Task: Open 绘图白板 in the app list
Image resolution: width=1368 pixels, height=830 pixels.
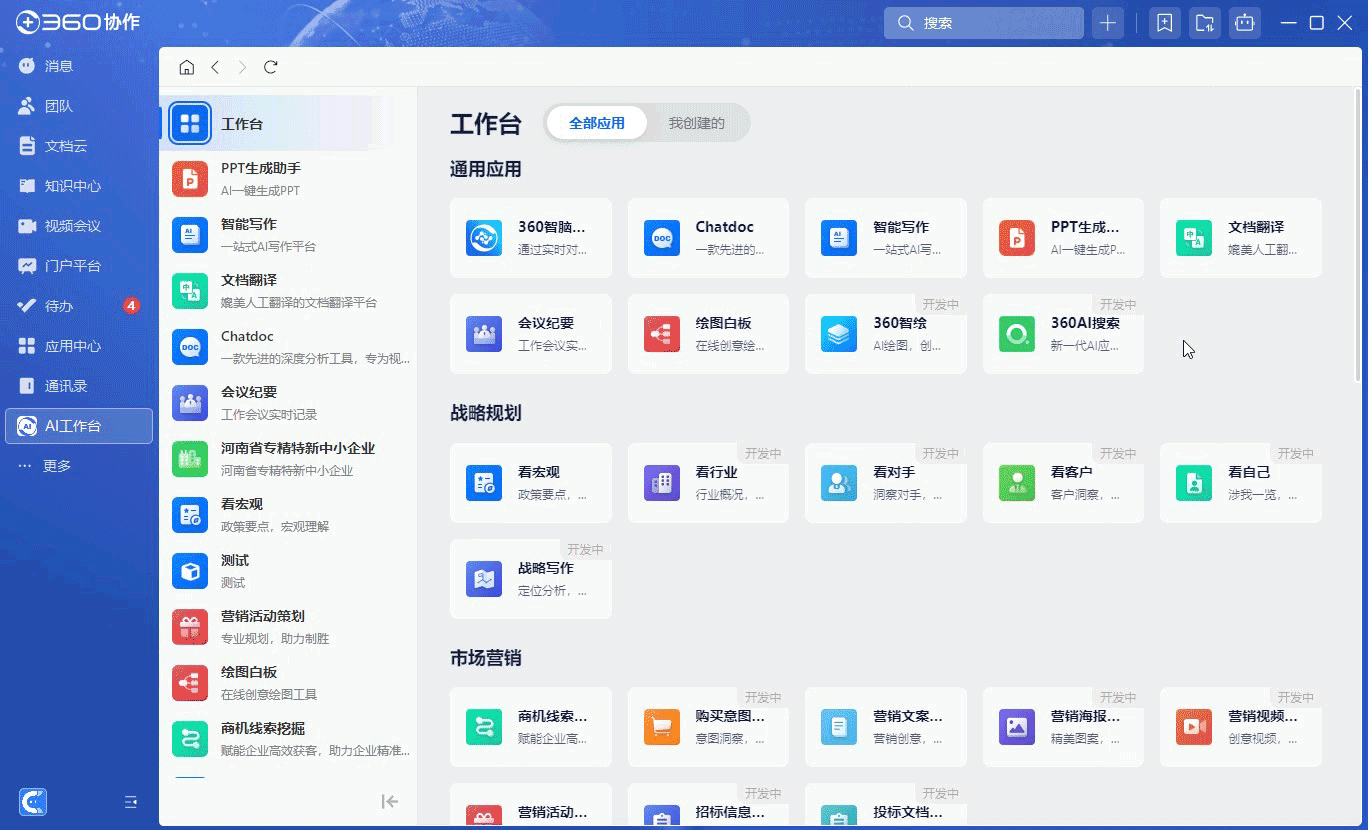Action: pyautogui.click(x=288, y=683)
